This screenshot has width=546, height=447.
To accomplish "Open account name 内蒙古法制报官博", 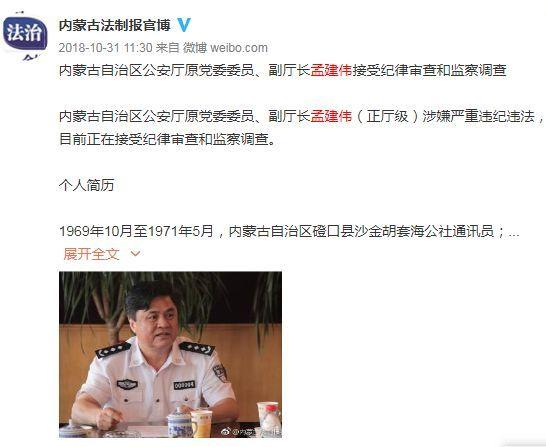I will pyautogui.click(x=115, y=25).
